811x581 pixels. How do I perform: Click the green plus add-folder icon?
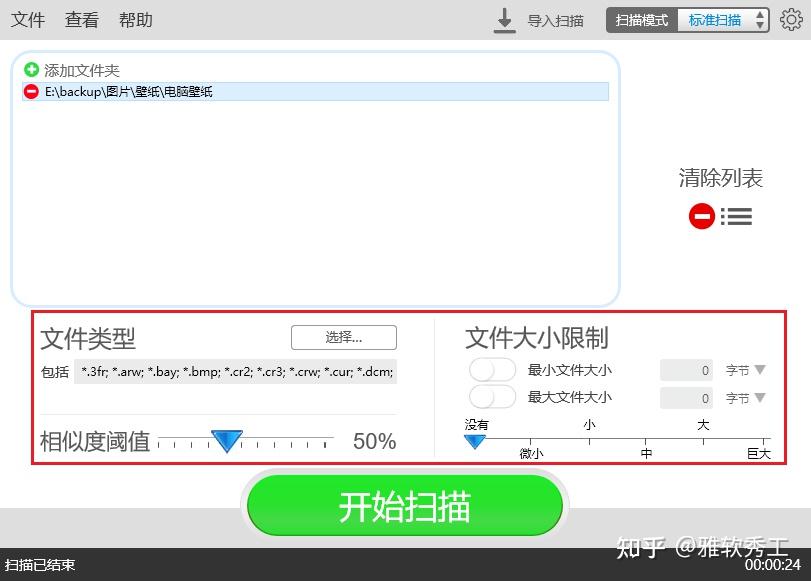pos(32,69)
